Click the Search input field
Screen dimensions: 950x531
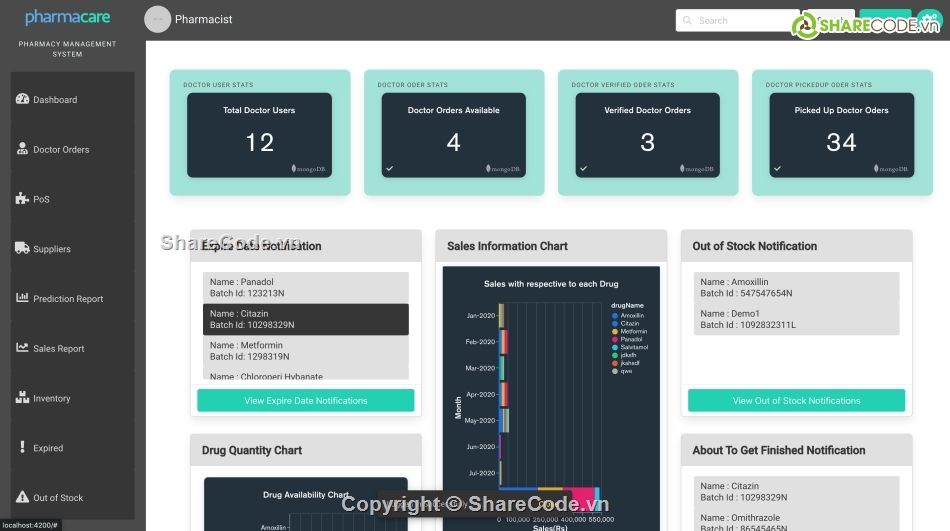(x=740, y=20)
